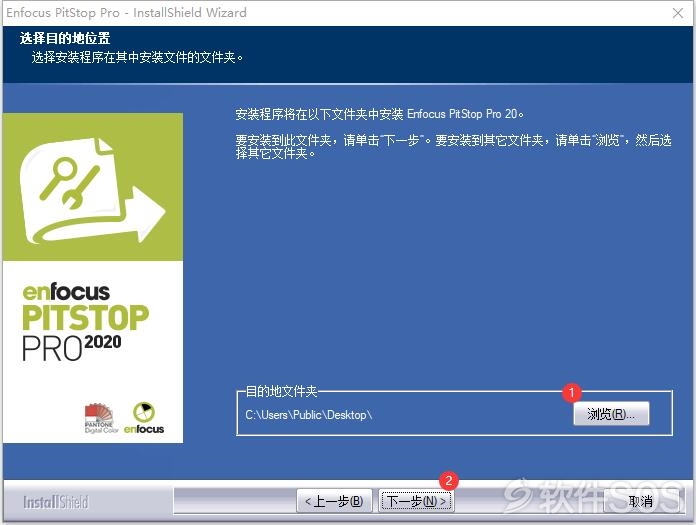The width and height of the screenshot is (696, 525).
Task: Click the InstallShield logo text
Action: click(55, 502)
